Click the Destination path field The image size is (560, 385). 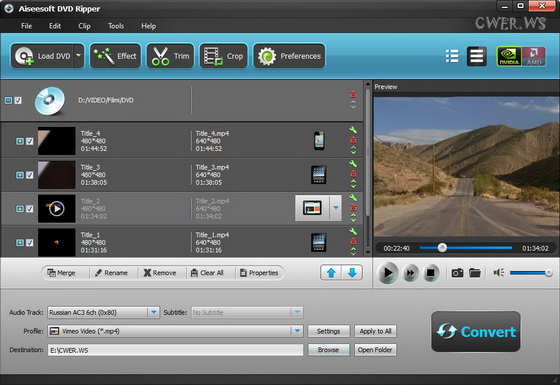pyautogui.click(x=175, y=350)
